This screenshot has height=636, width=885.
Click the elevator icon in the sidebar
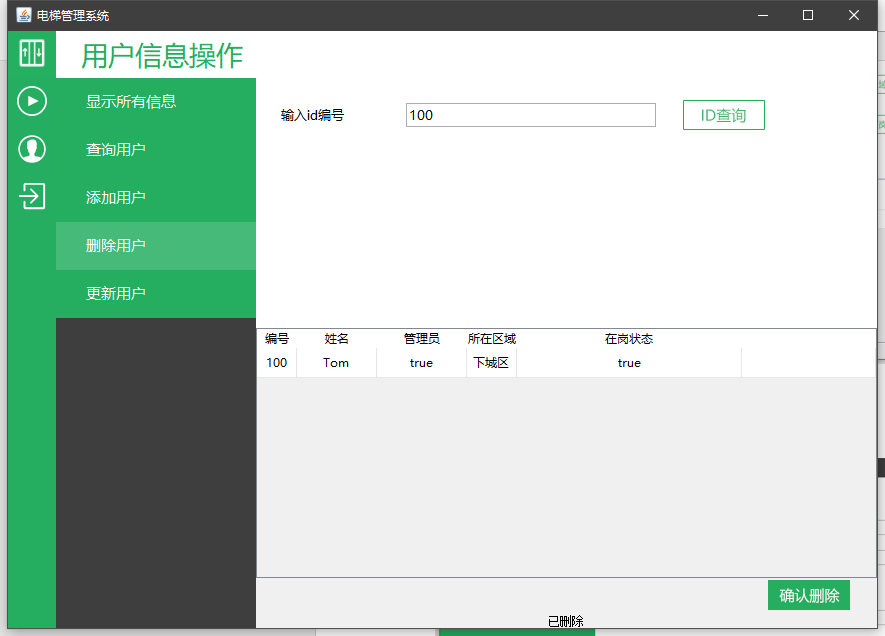pos(32,54)
